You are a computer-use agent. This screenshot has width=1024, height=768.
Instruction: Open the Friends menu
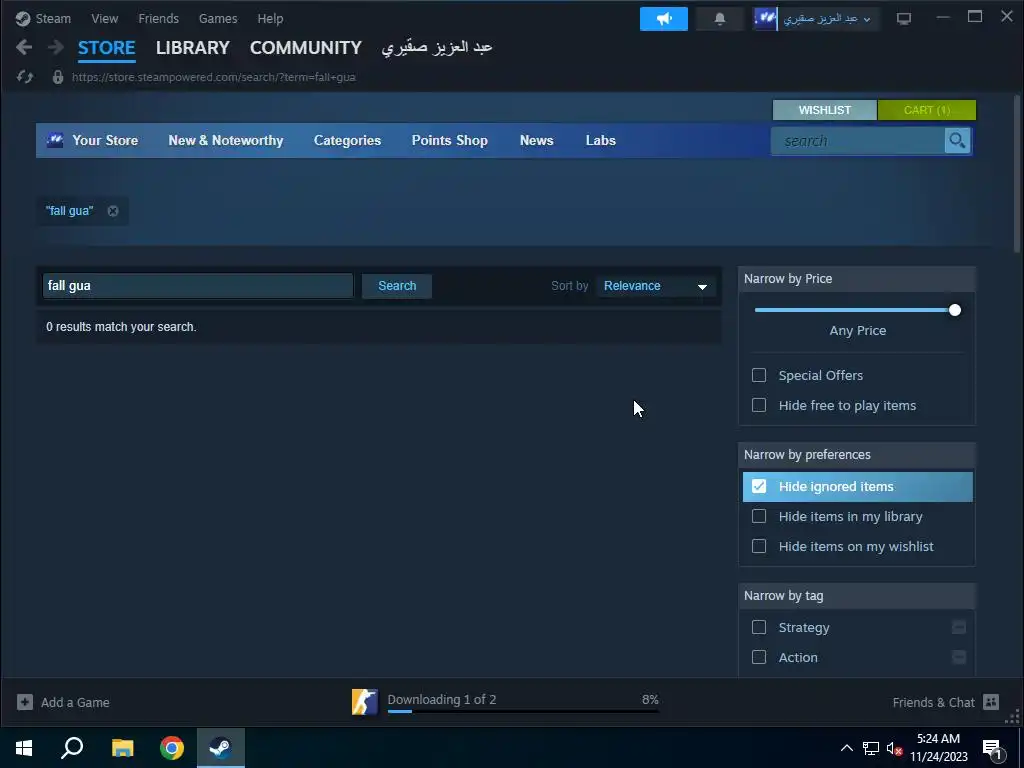click(158, 18)
